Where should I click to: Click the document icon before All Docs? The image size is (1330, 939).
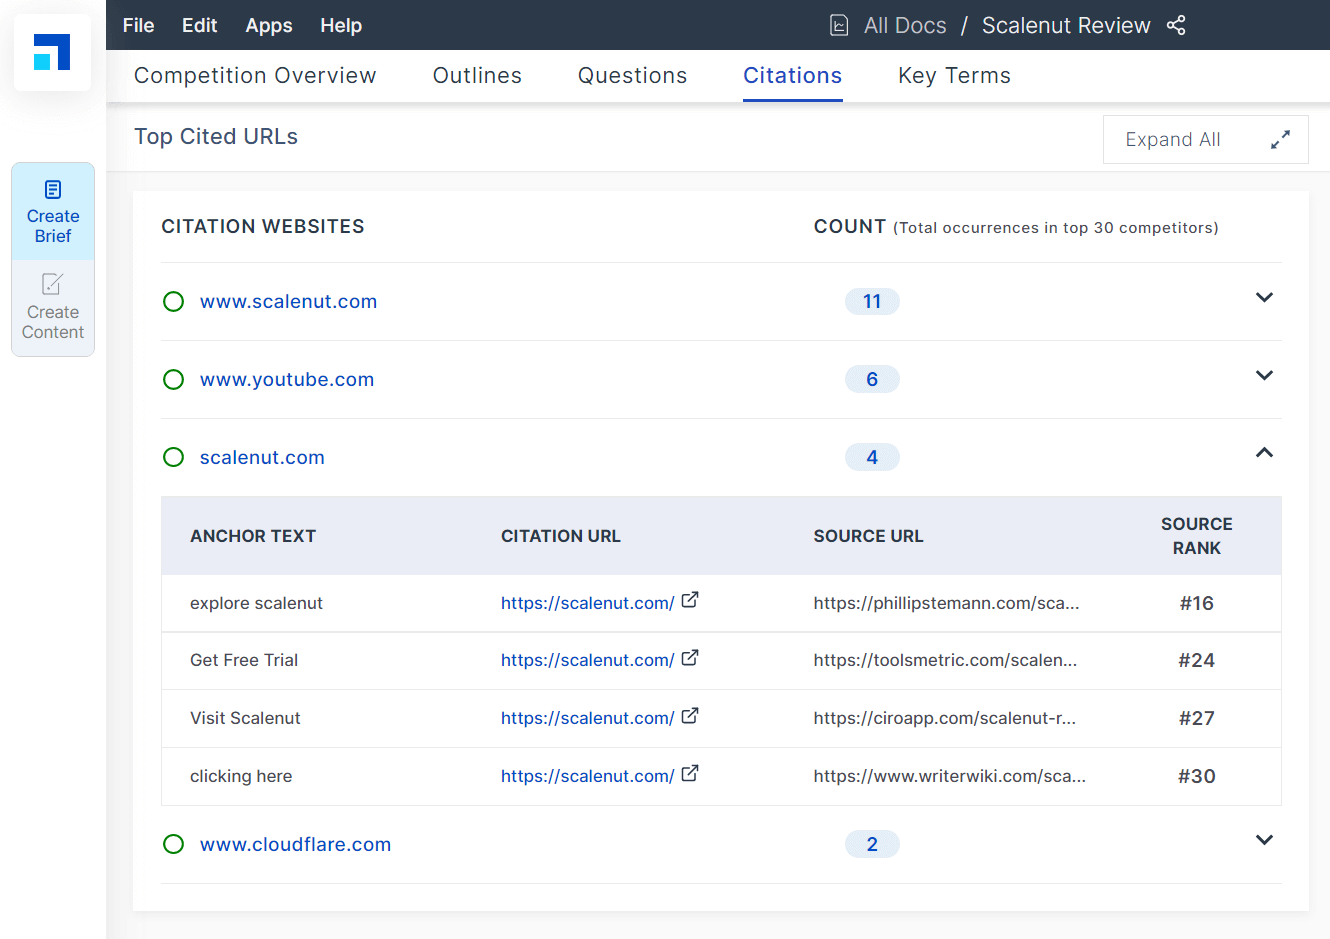tap(839, 25)
